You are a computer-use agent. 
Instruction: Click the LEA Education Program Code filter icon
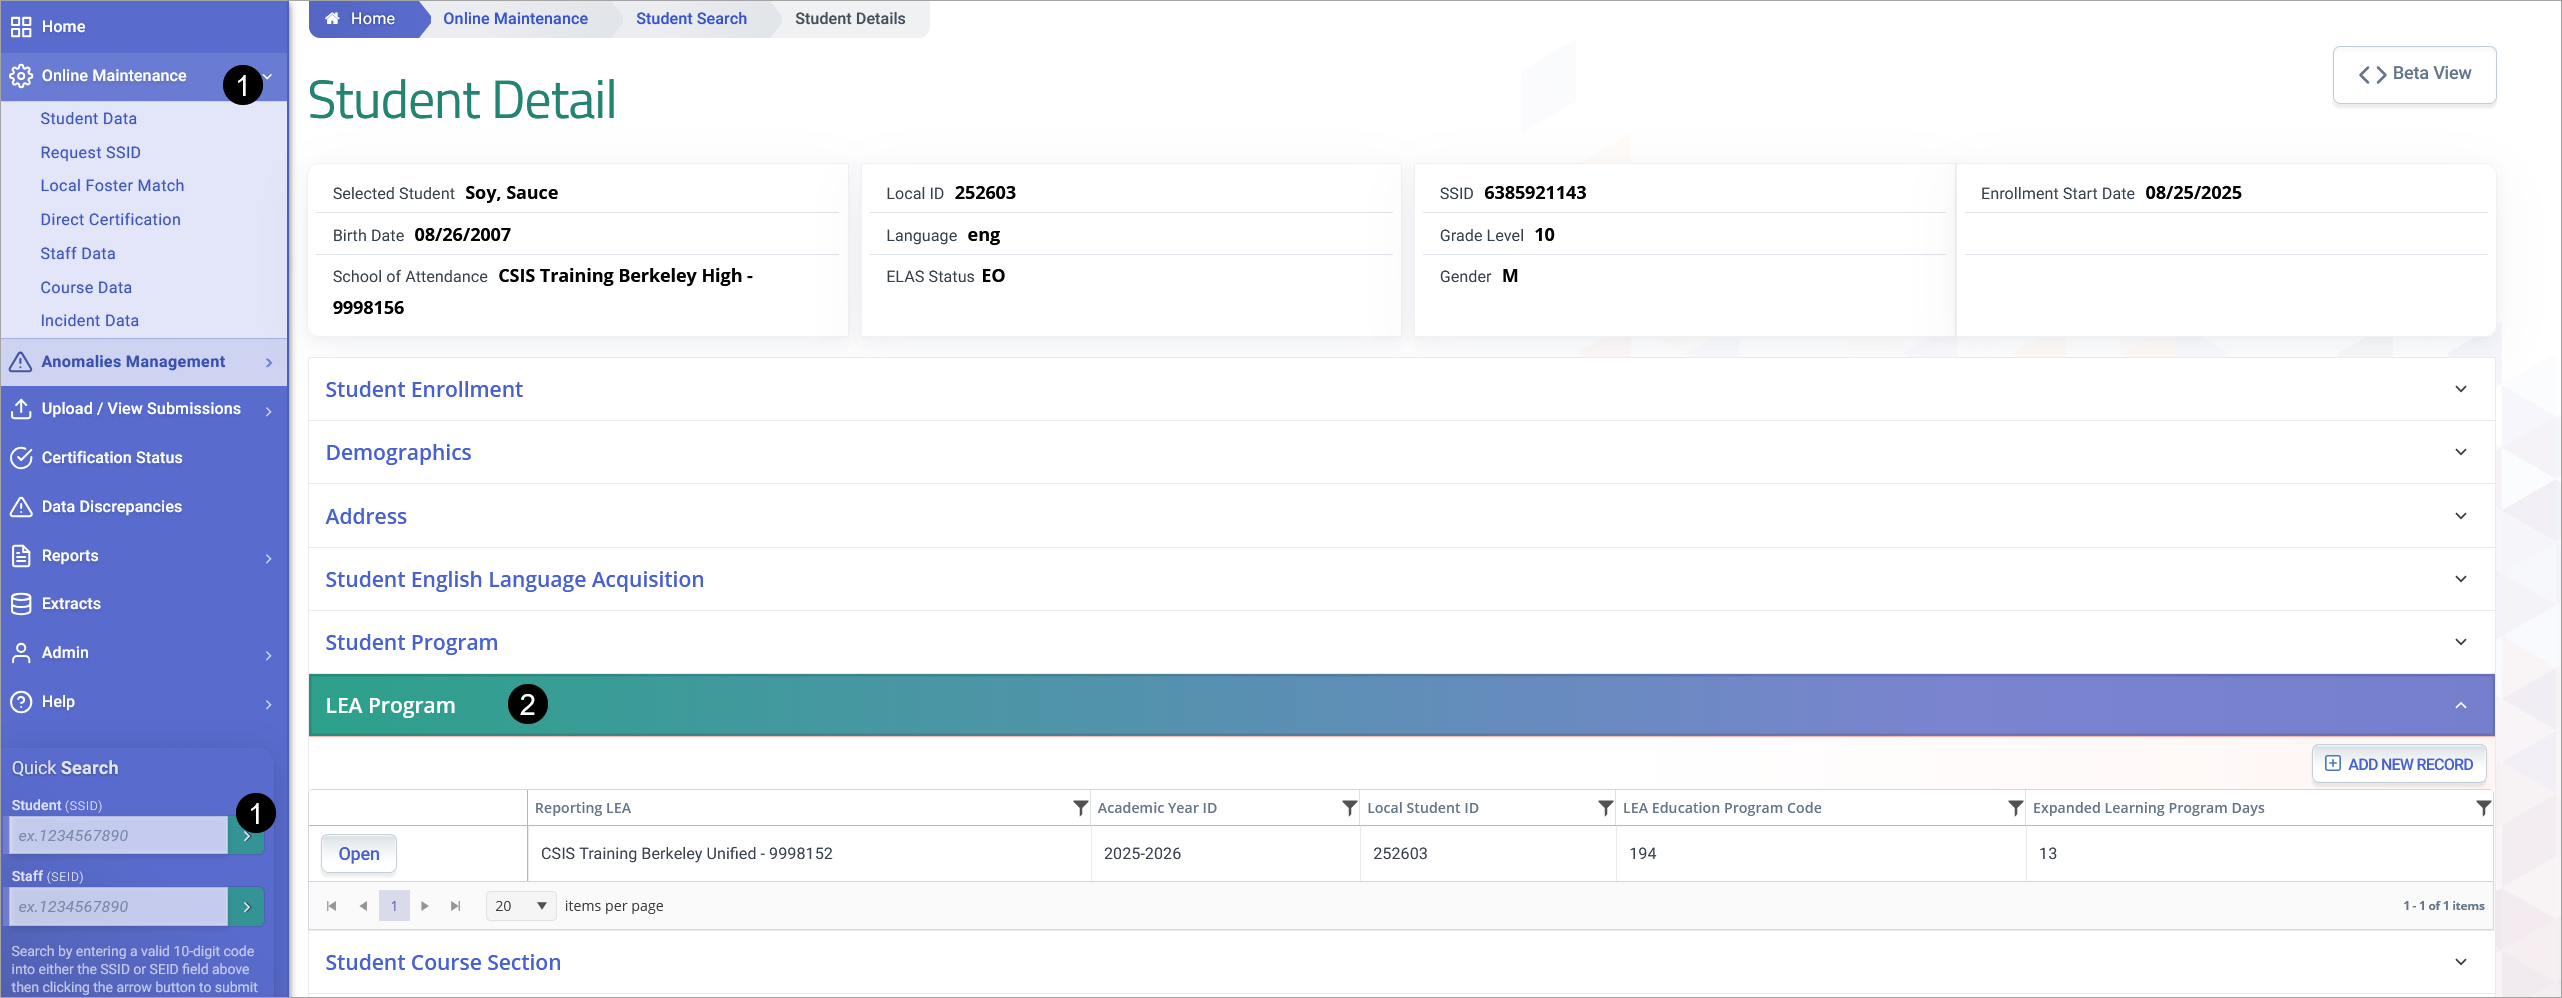click(2015, 808)
